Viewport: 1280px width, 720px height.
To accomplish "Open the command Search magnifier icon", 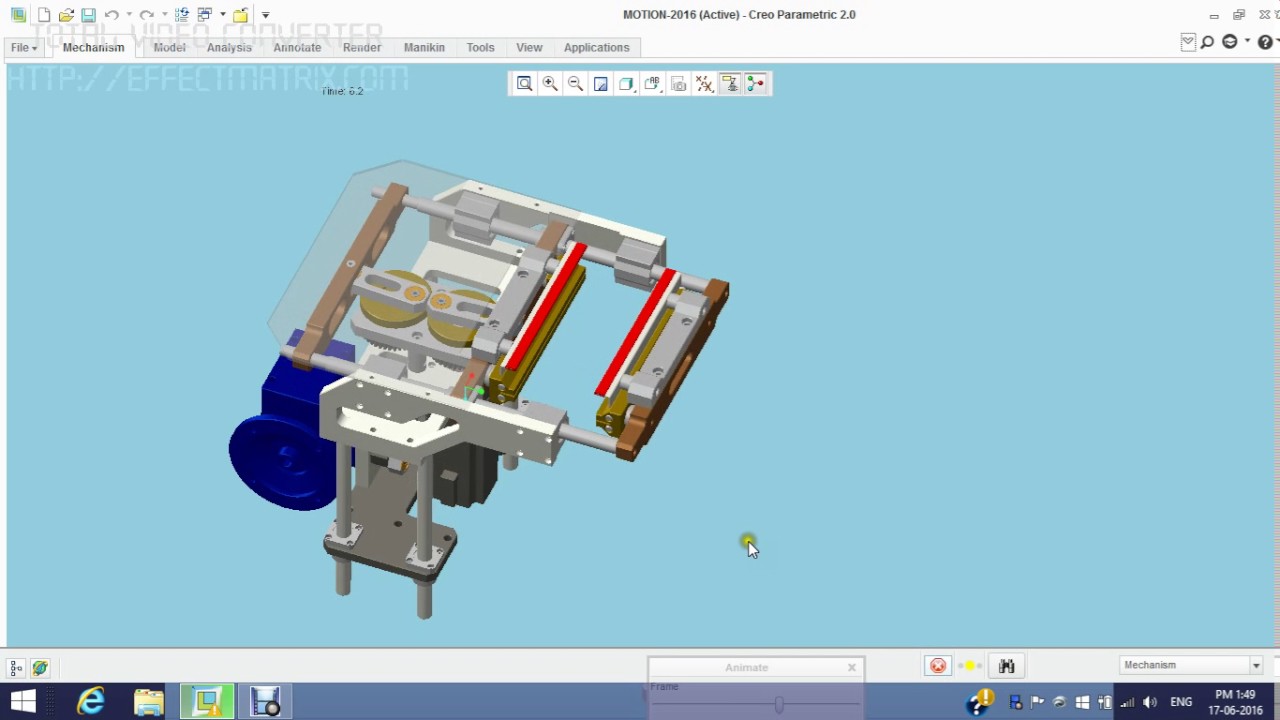I will (x=1207, y=42).
